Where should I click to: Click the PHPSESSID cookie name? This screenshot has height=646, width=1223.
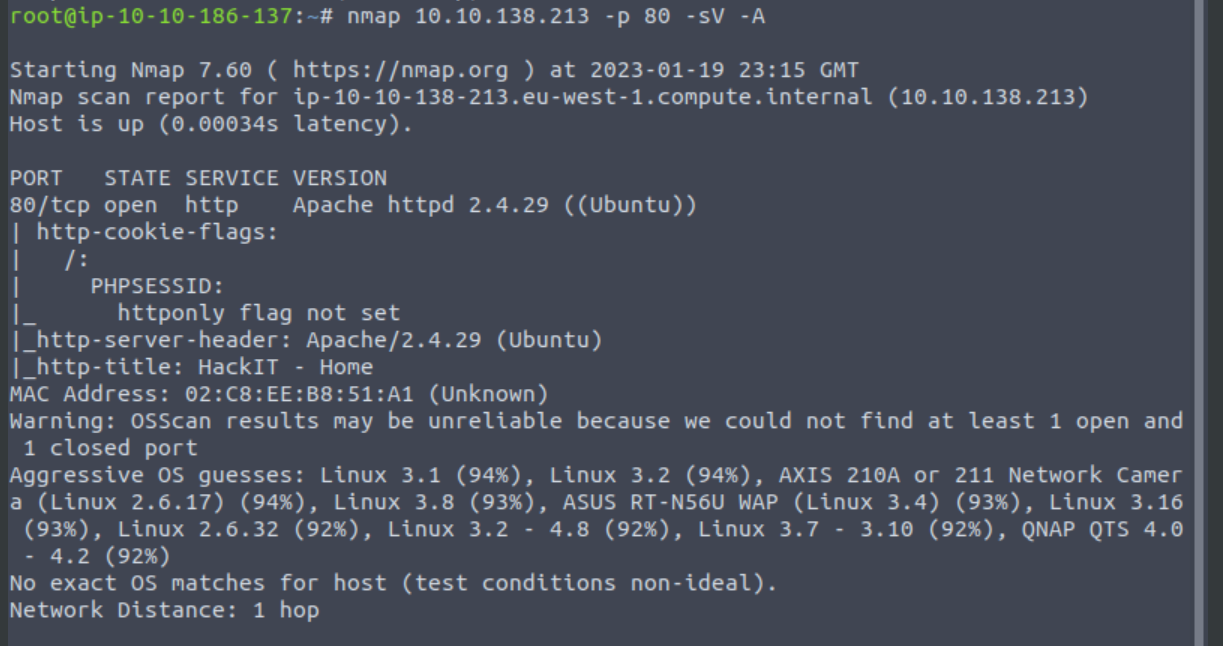click(x=157, y=286)
